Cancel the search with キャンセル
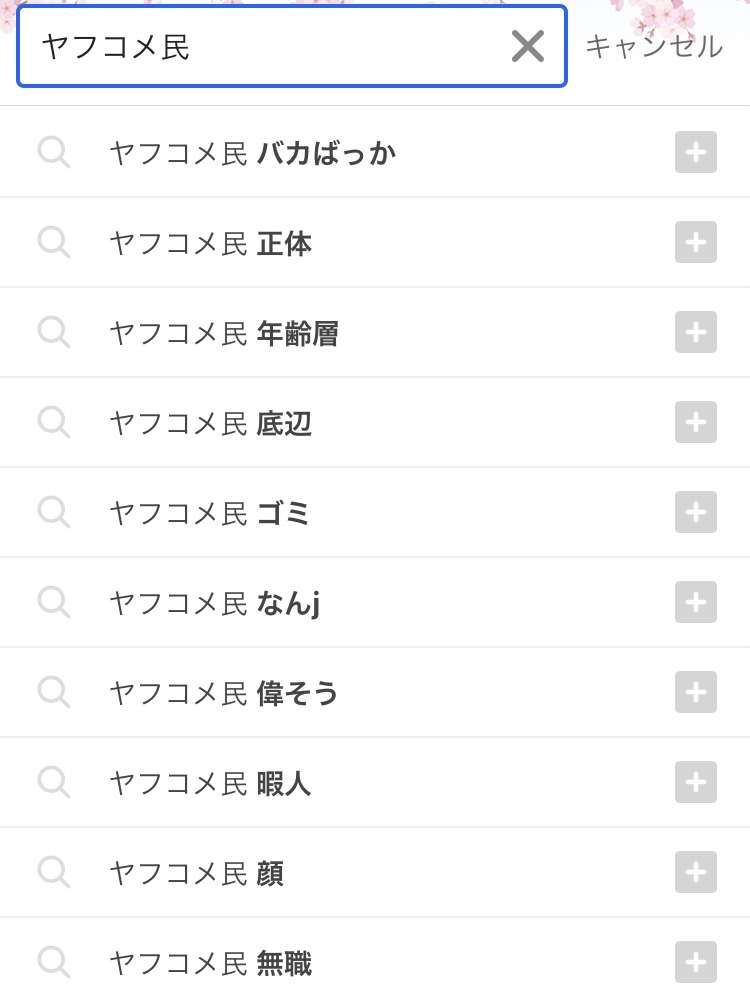The image size is (750, 1003). (654, 46)
